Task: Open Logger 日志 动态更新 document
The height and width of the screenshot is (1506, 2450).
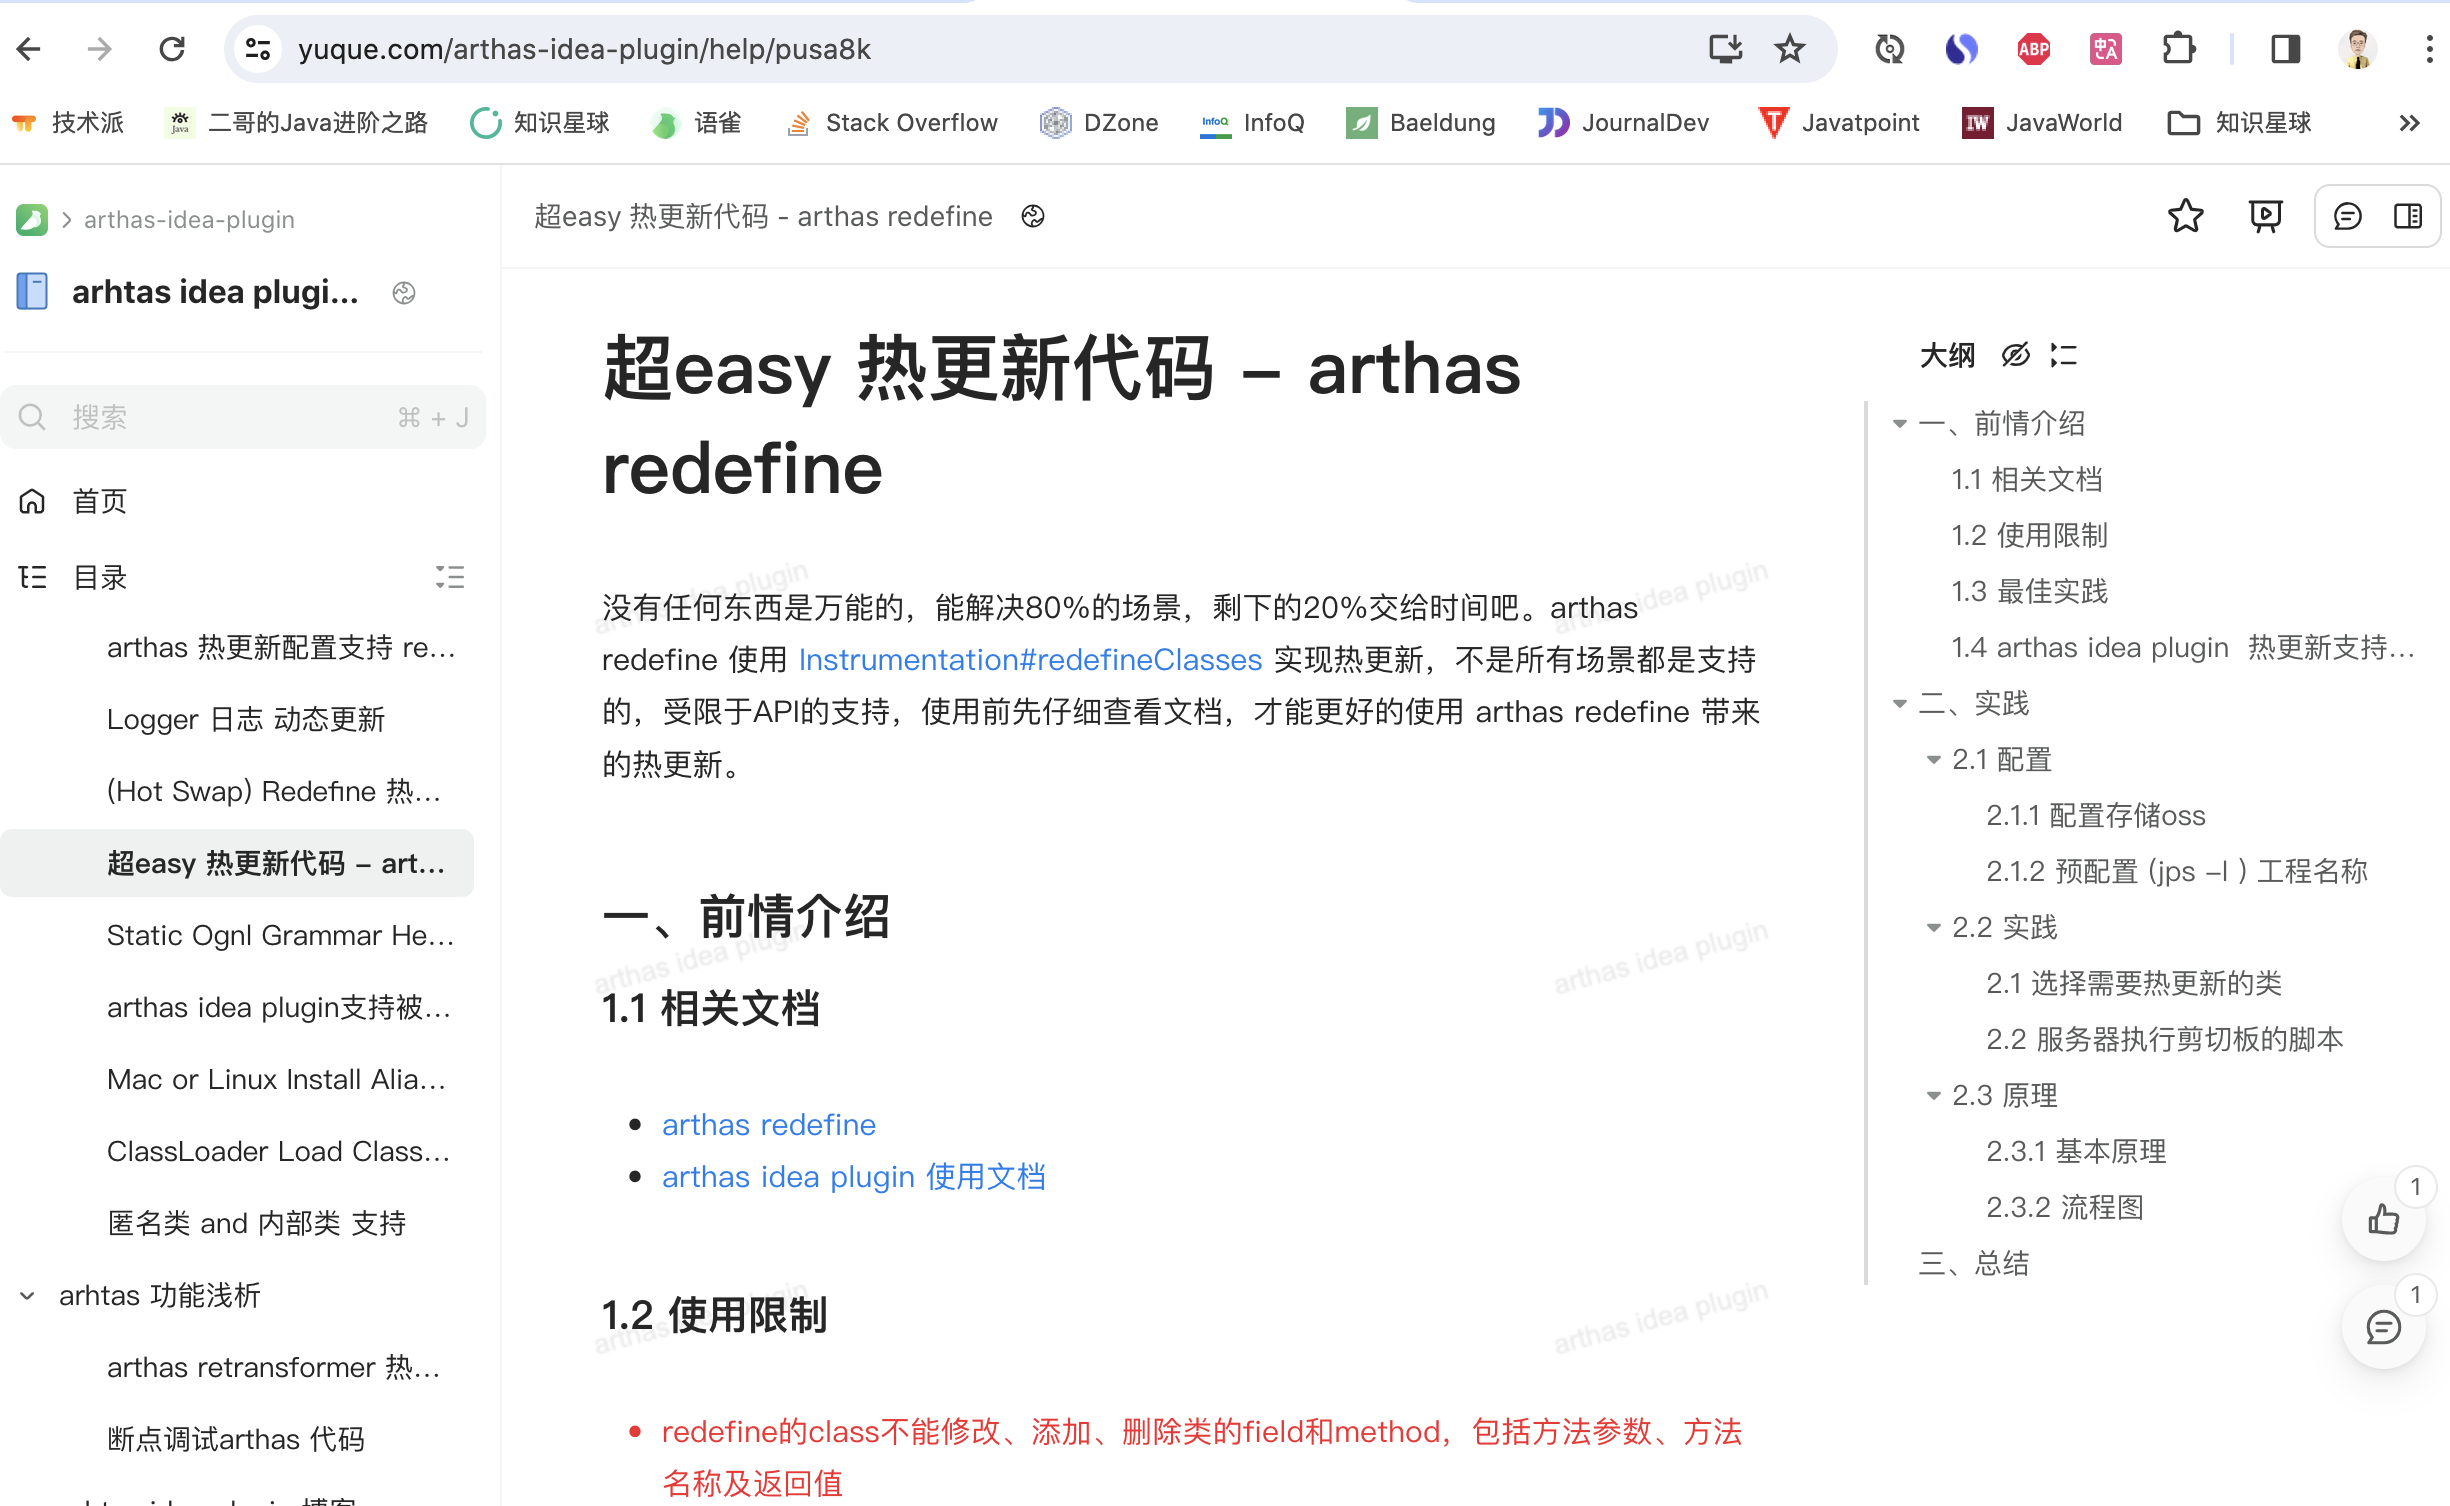Action: click(x=245, y=719)
